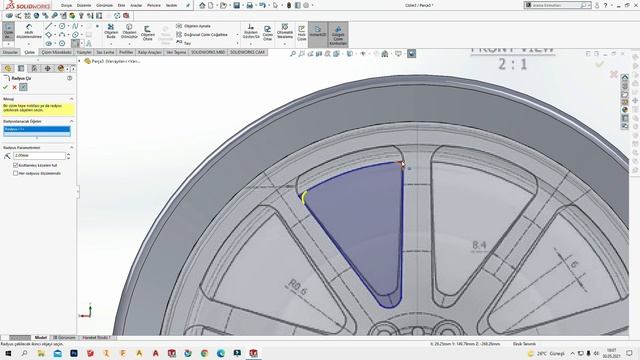Click the Taşı move entities button
Viewport: 640px width, 360px height.
184,43
